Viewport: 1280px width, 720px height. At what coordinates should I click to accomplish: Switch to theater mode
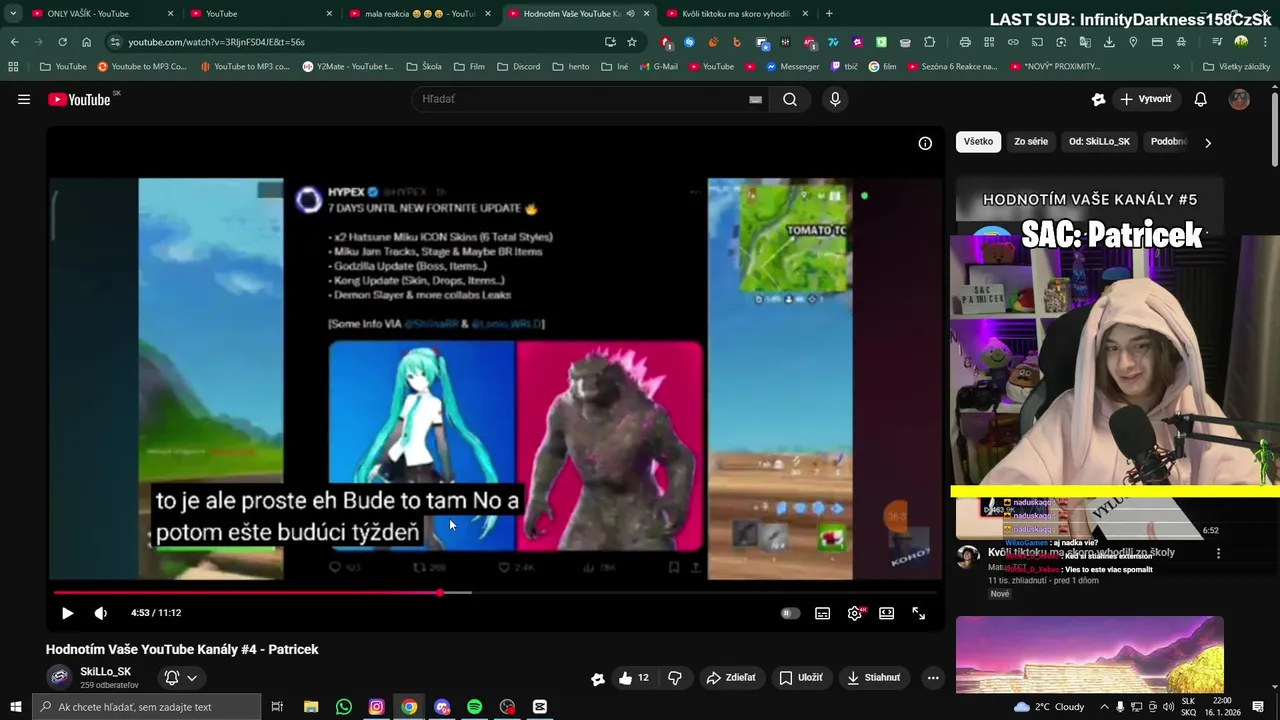(x=886, y=613)
